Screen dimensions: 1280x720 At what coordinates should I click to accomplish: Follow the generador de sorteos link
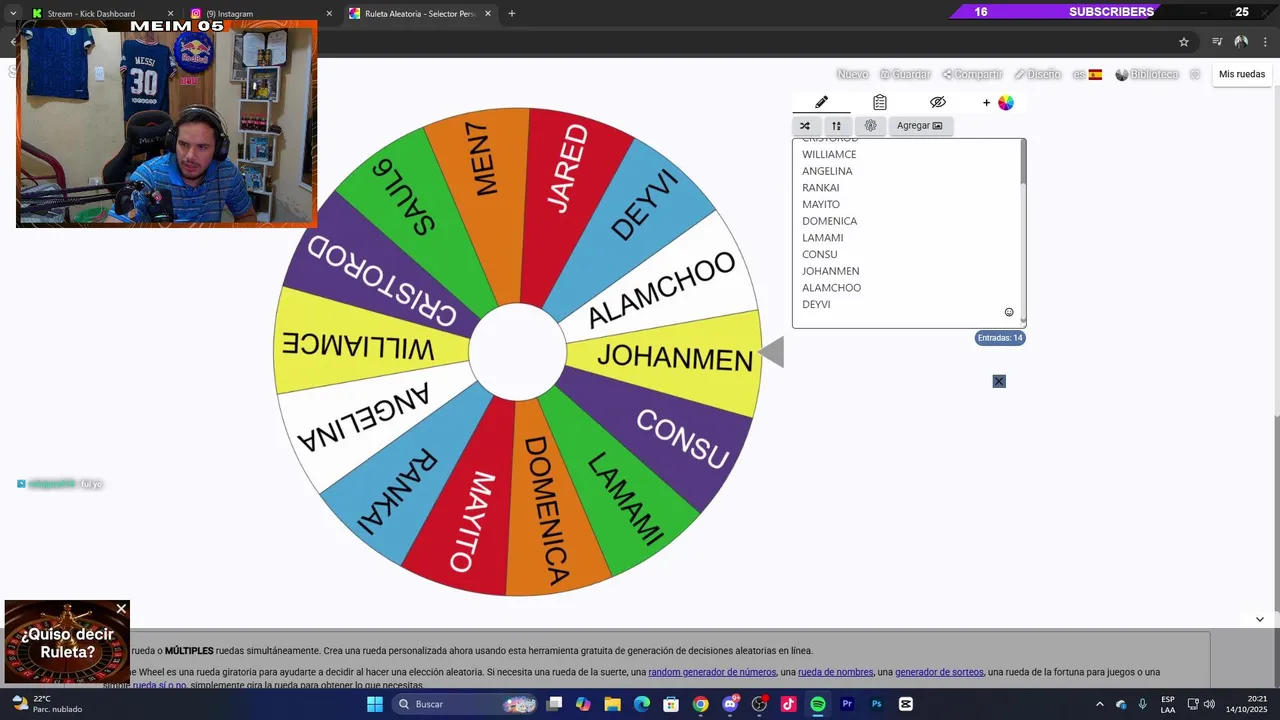click(x=939, y=672)
